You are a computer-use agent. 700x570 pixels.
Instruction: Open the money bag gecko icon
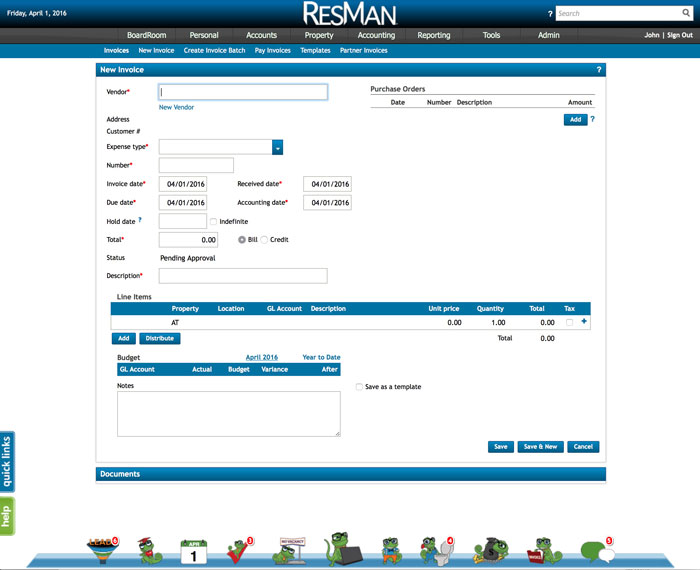[x=490, y=550]
